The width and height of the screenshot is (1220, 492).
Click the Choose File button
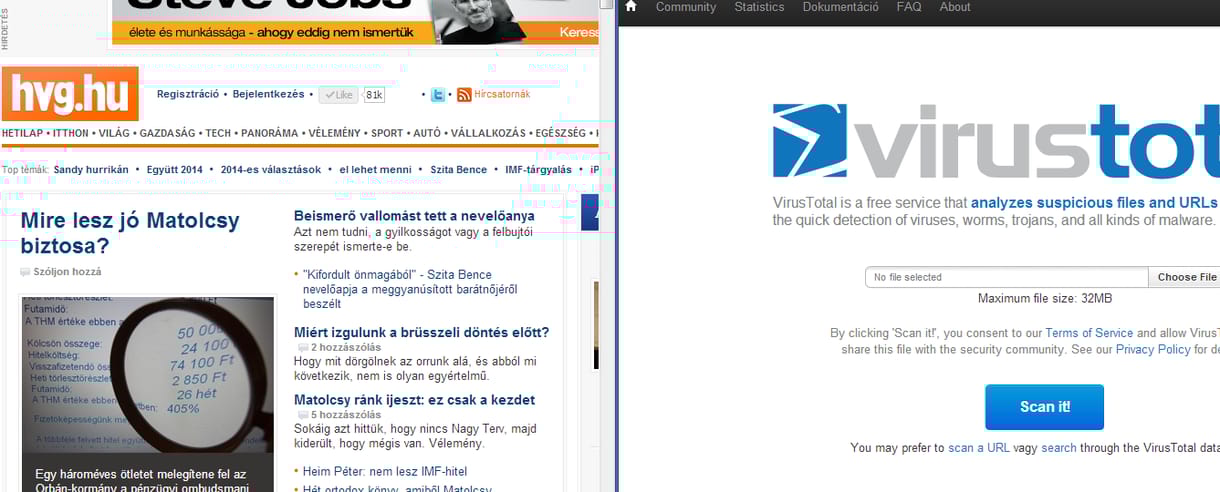pos(1185,277)
